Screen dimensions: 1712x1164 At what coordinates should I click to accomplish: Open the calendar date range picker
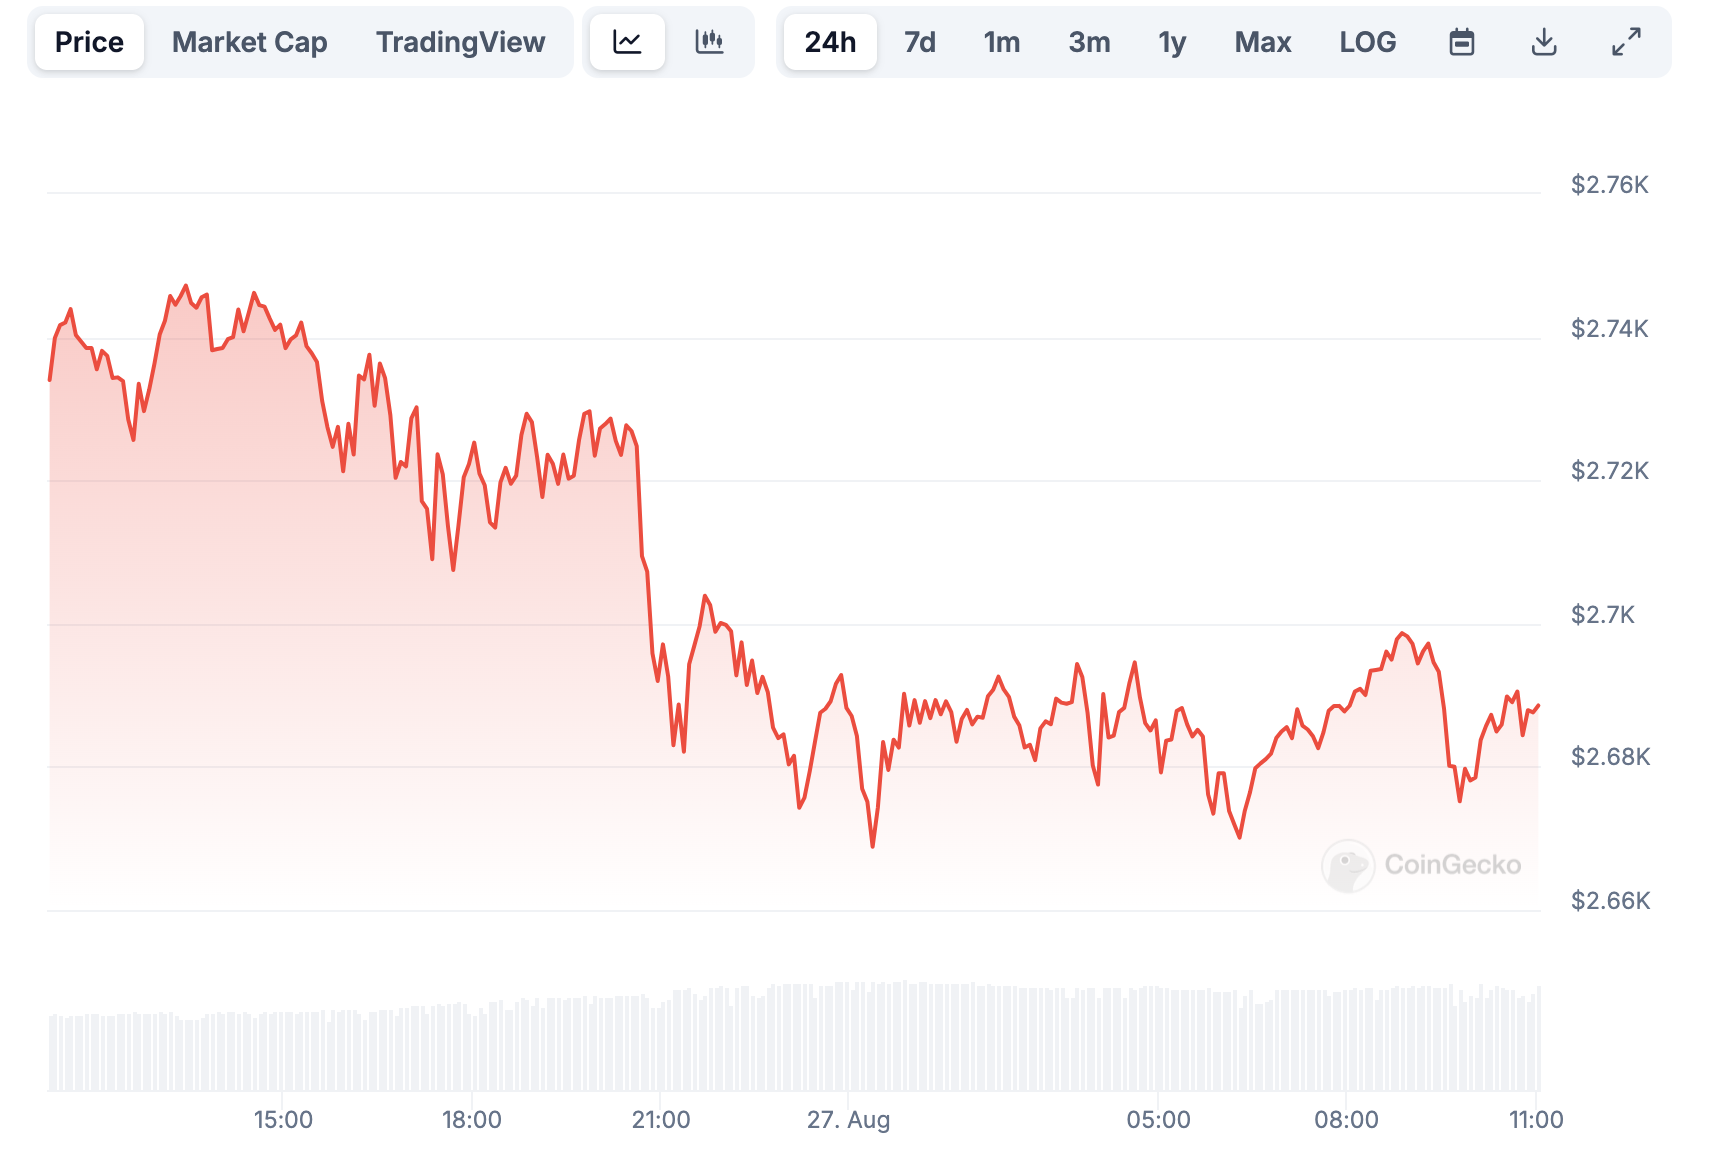pos(1461,42)
